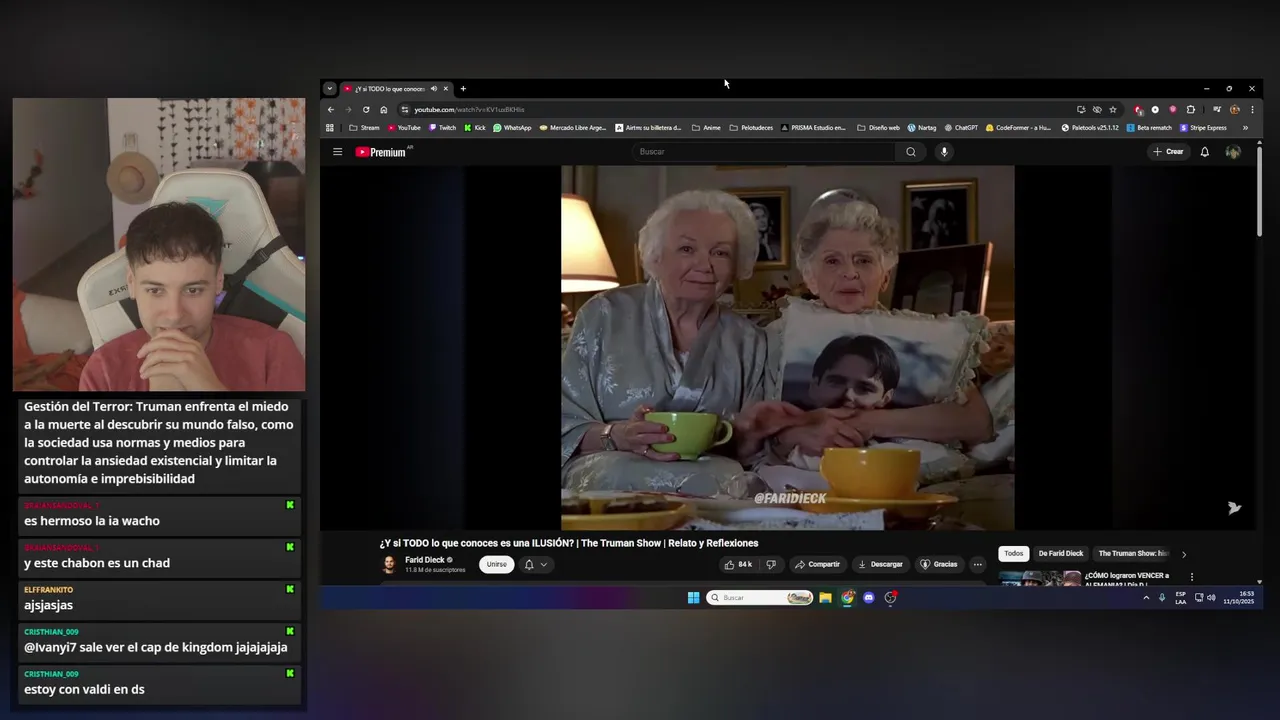Open the Diseño web bookmarks folder

[x=878, y=128]
